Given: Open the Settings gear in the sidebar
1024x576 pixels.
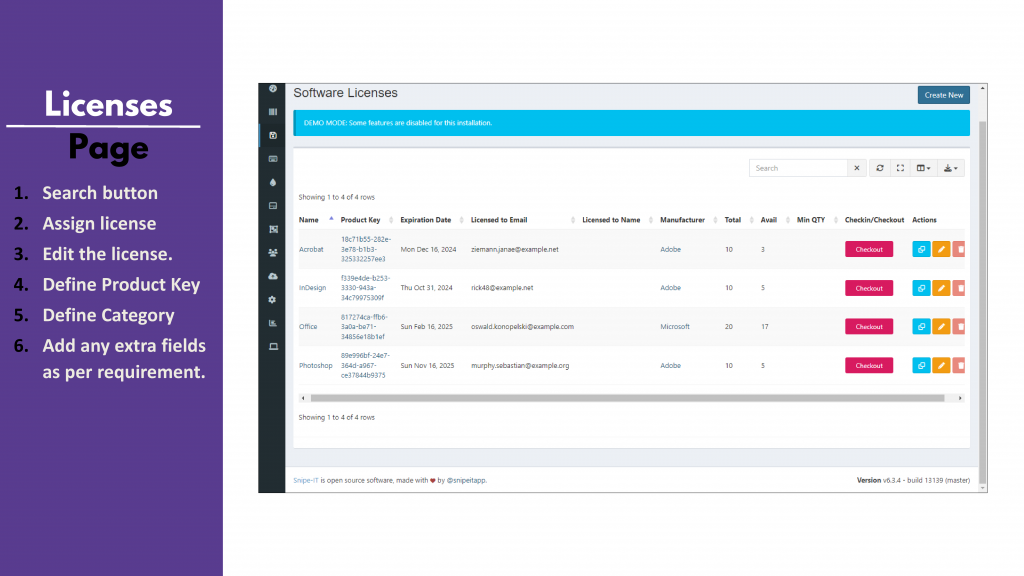Looking at the screenshot, I should pos(273,299).
